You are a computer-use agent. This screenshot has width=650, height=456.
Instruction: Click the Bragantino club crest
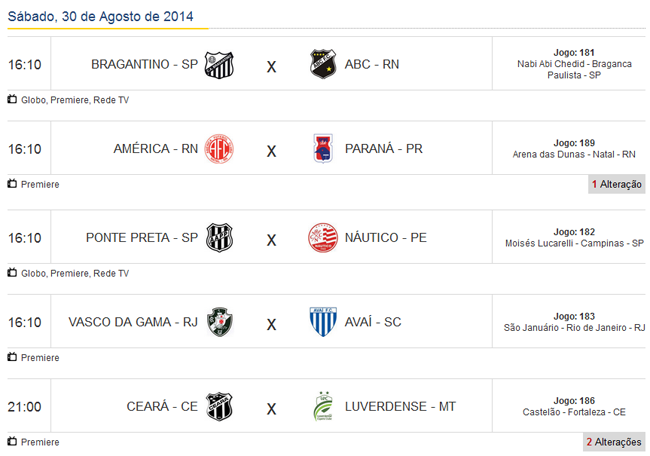(219, 65)
